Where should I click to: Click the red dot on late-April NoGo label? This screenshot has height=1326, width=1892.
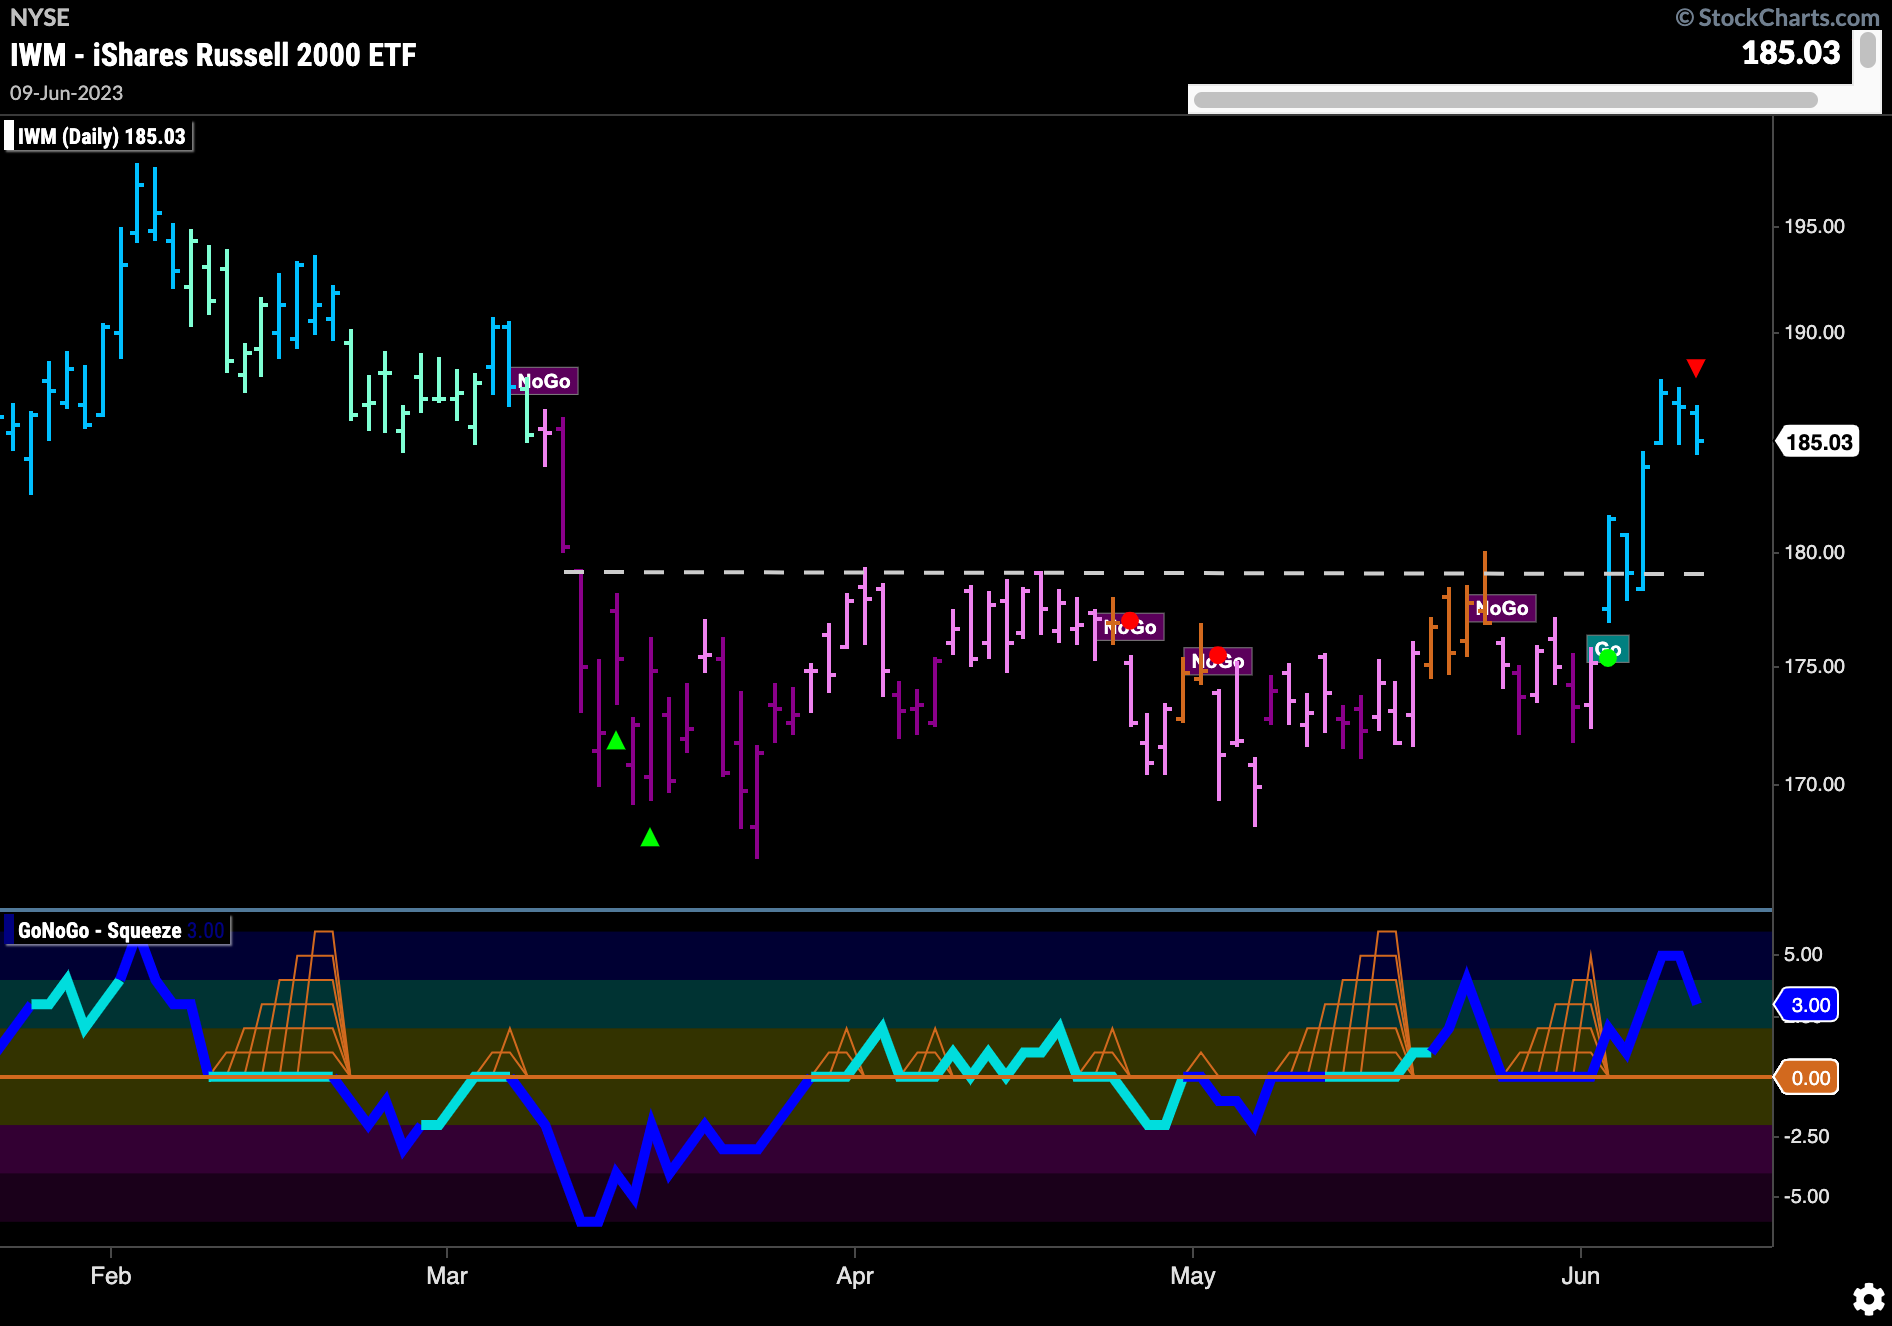click(x=1129, y=621)
